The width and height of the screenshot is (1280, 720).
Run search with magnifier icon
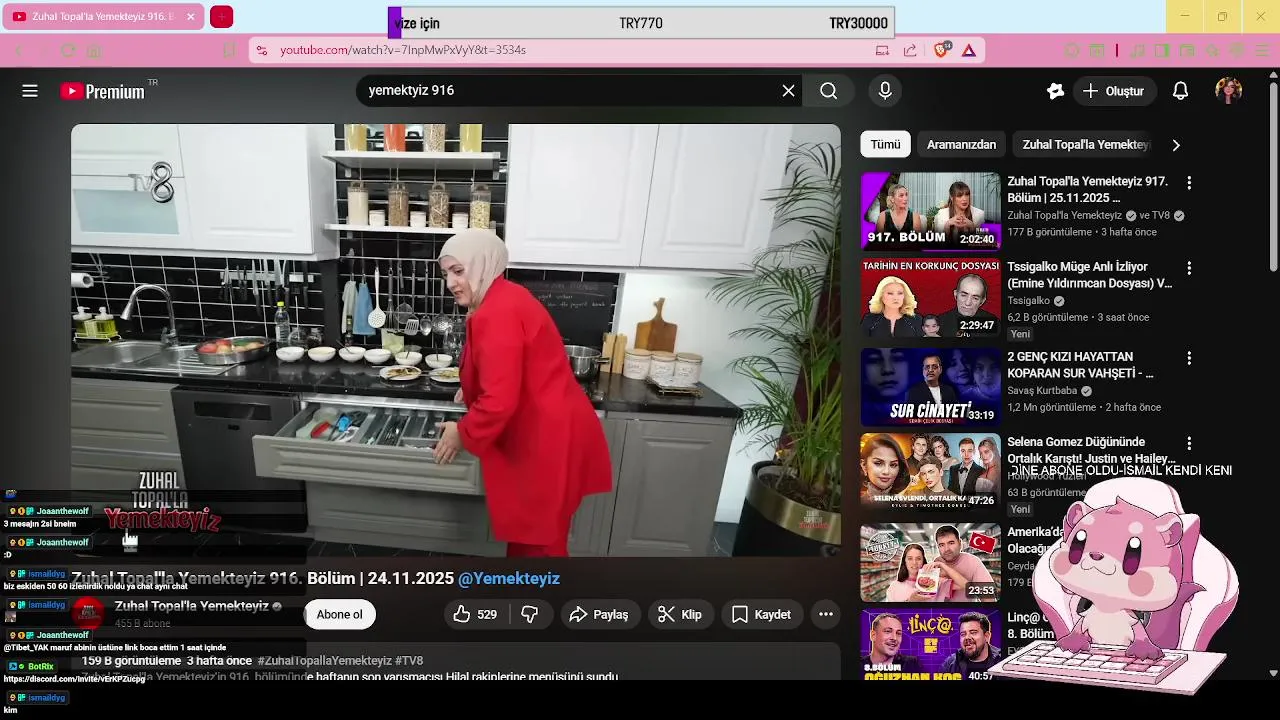pos(829,91)
